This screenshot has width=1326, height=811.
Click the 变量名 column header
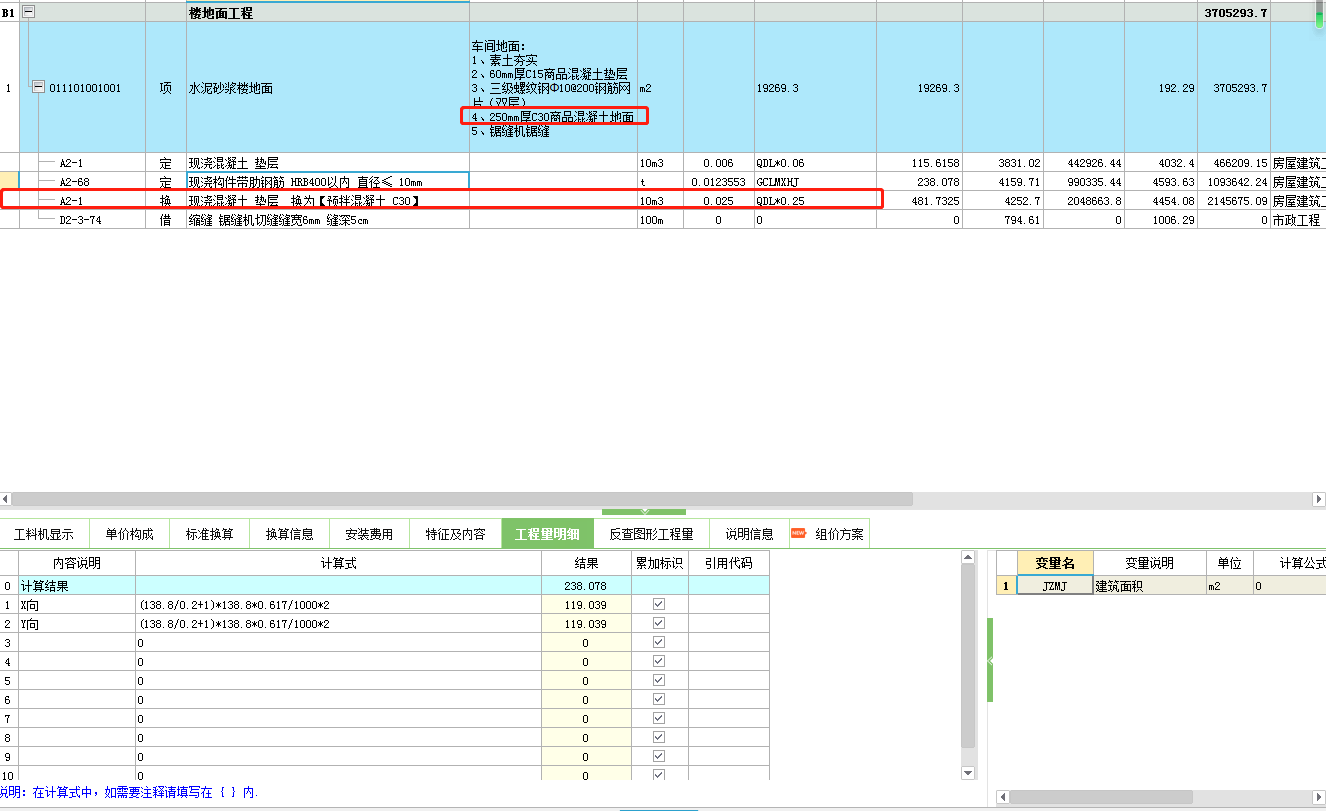(1055, 563)
